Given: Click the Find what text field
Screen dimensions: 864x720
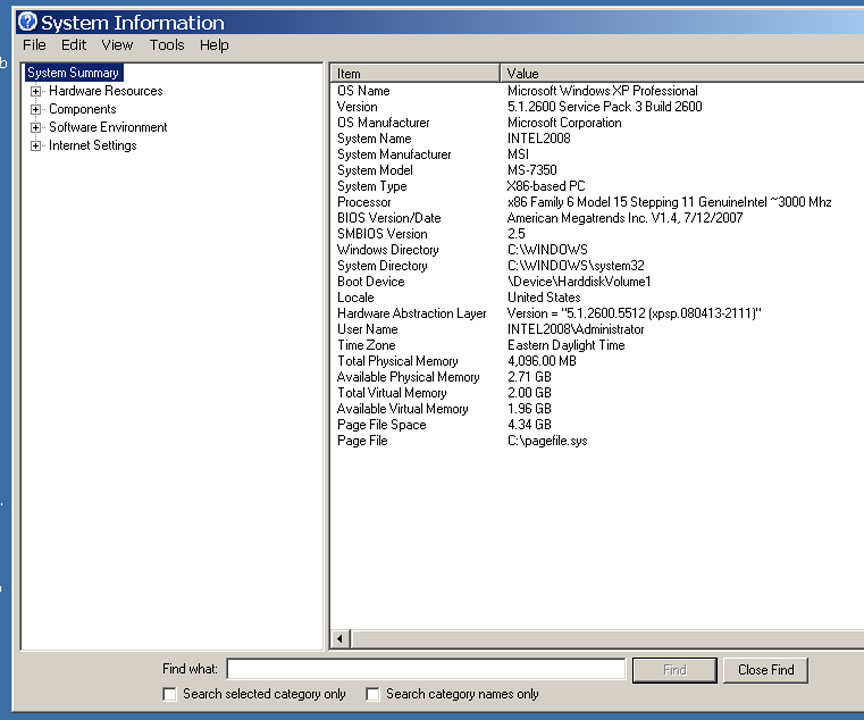Looking at the screenshot, I should (x=426, y=669).
